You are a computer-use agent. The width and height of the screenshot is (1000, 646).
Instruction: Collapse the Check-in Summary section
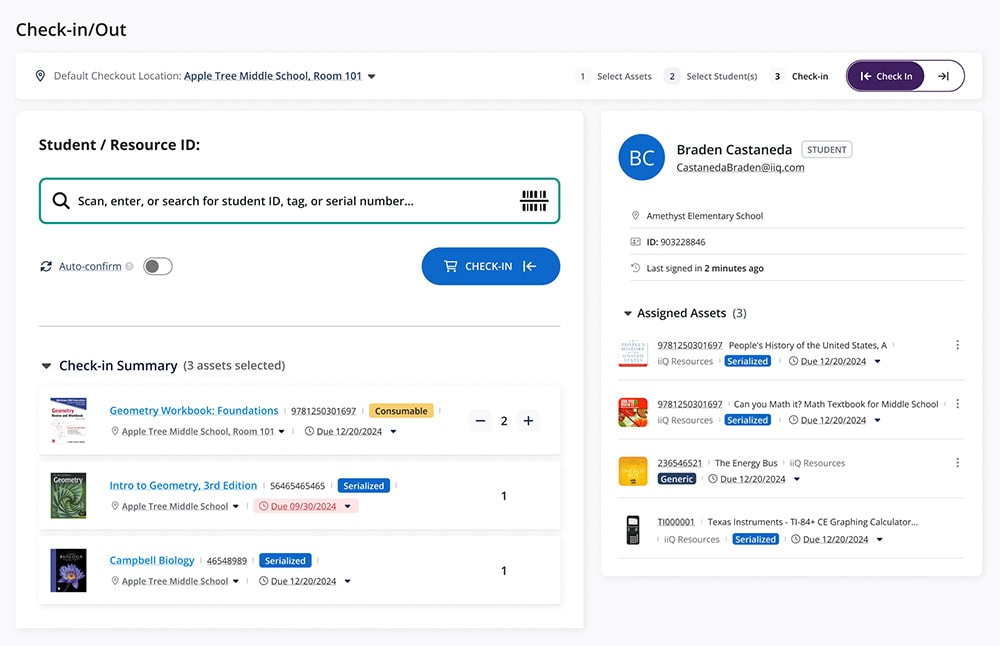[x=46, y=365]
